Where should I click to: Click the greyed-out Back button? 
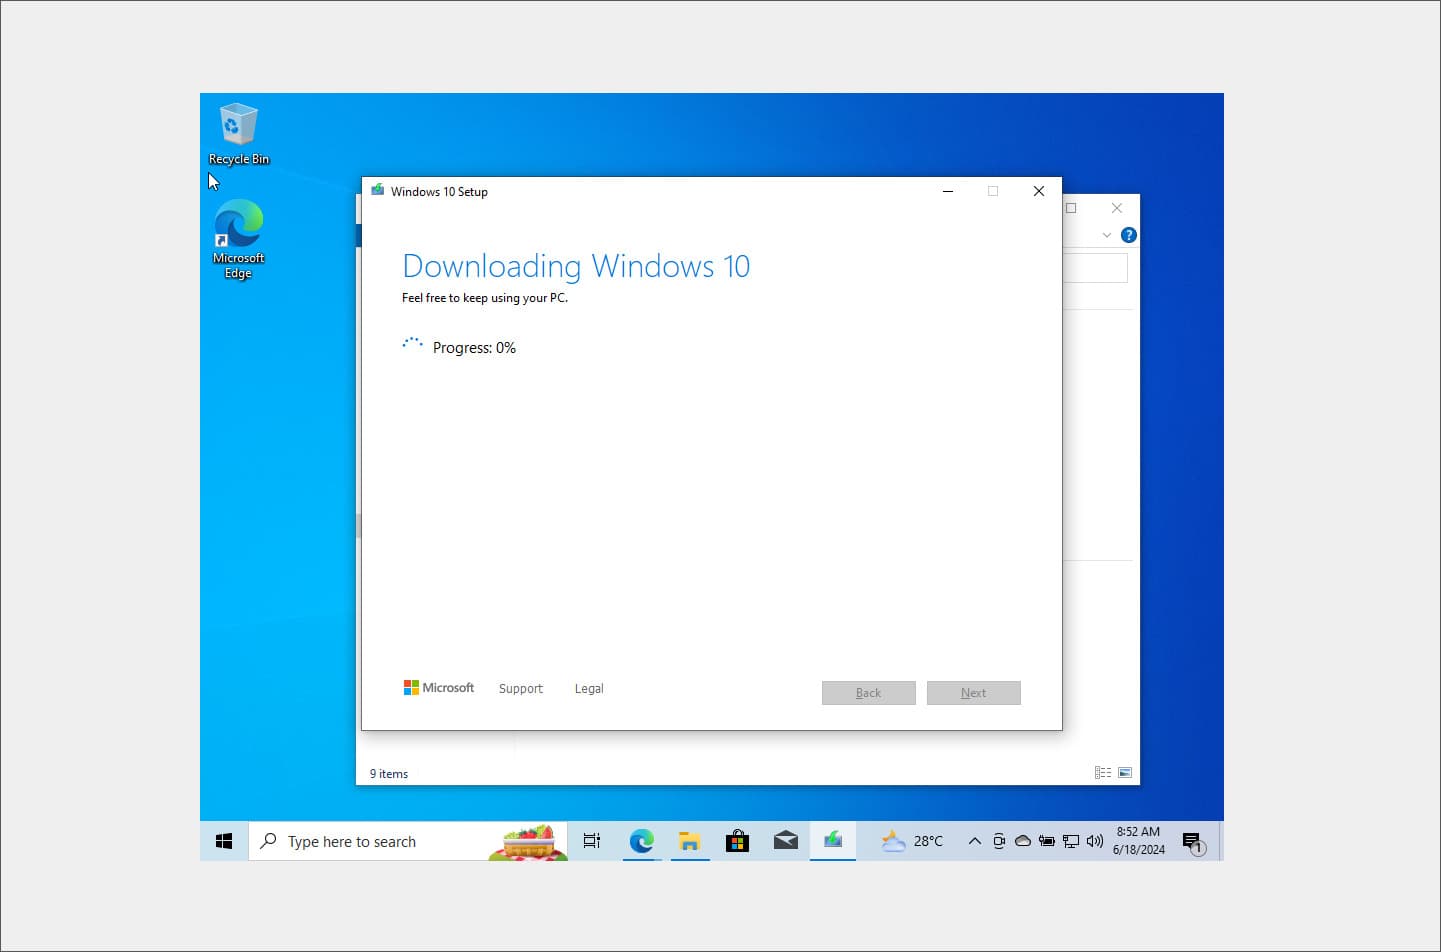(868, 693)
